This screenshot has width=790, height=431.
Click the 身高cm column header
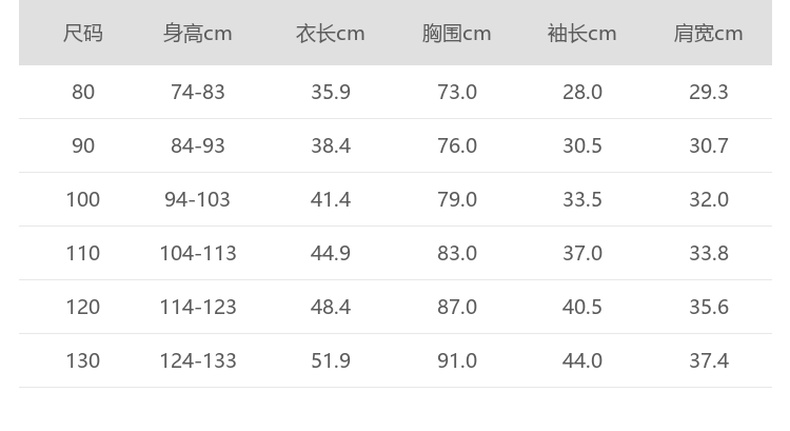198,34
